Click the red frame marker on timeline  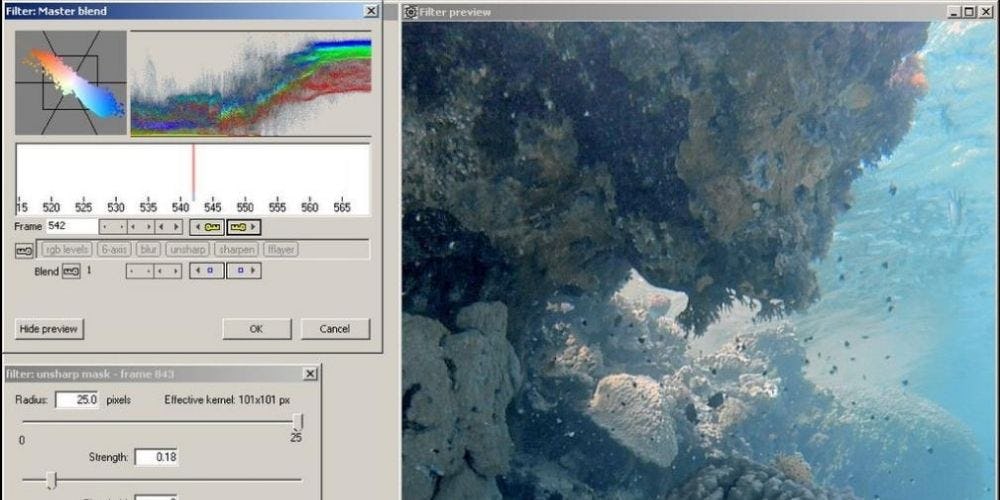(193, 172)
